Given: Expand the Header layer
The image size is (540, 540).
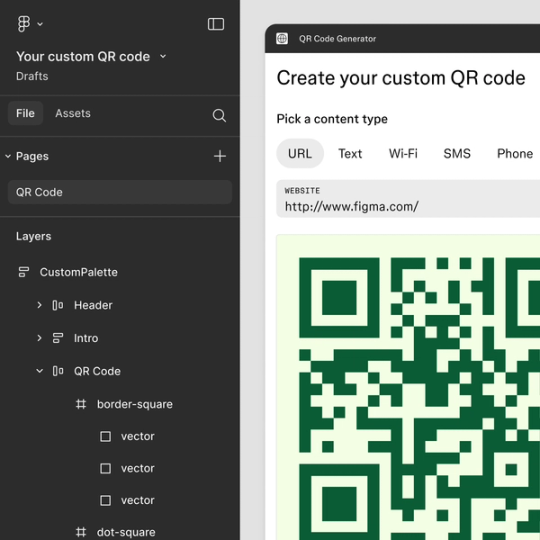Looking at the screenshot, I should click(39, 305).
